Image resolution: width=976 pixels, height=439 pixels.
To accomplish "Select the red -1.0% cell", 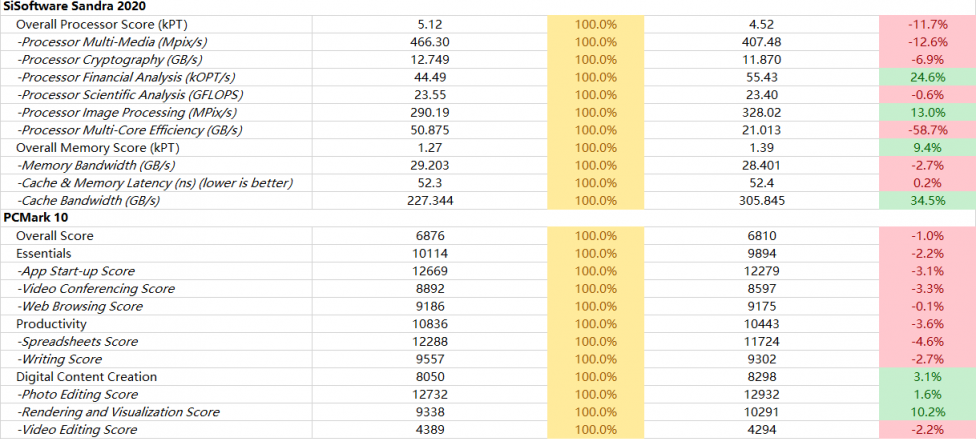I will click(927, 236).
